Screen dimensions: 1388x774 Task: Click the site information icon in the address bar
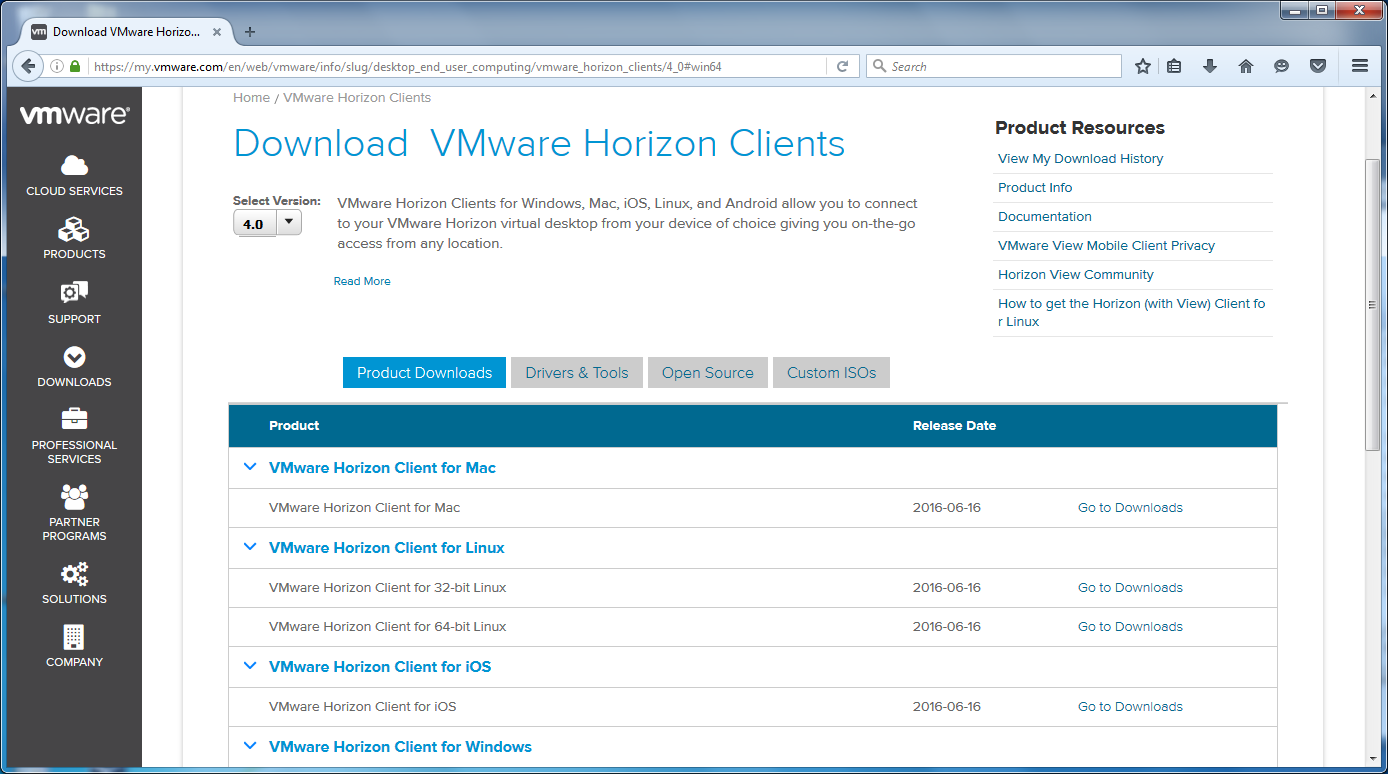57,67
